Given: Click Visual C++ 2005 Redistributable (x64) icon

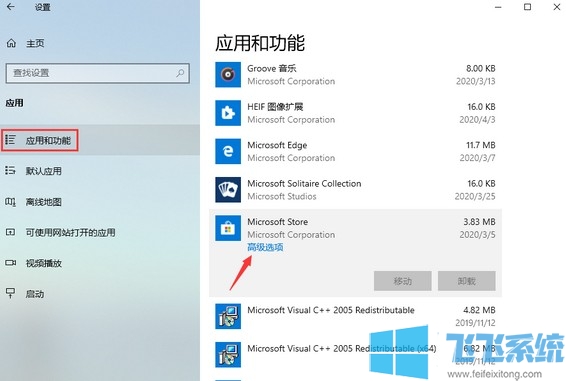Looking at the screenshot, I should pyautogui.click(x=228, y=355).
